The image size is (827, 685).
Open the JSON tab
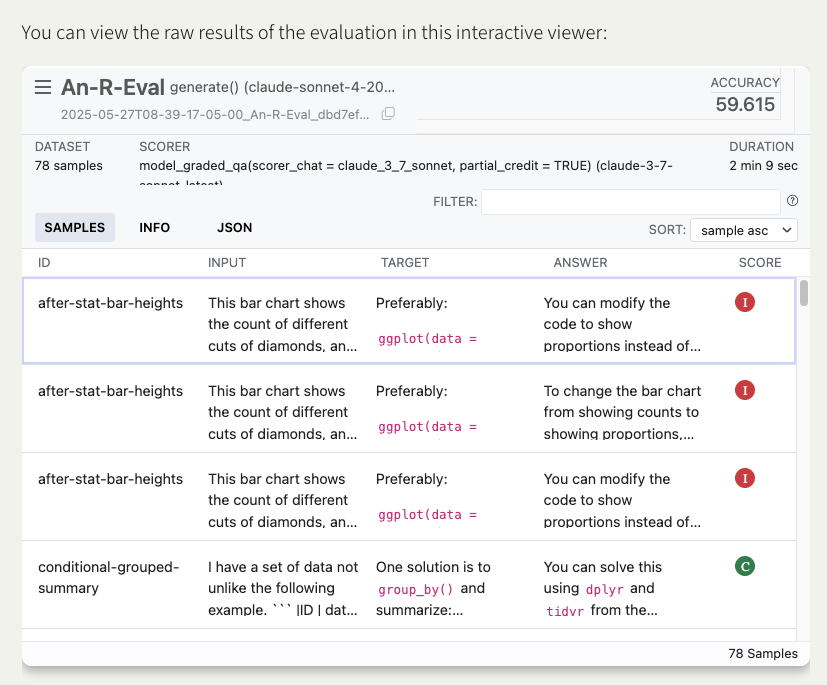click(x=234, y=228)
